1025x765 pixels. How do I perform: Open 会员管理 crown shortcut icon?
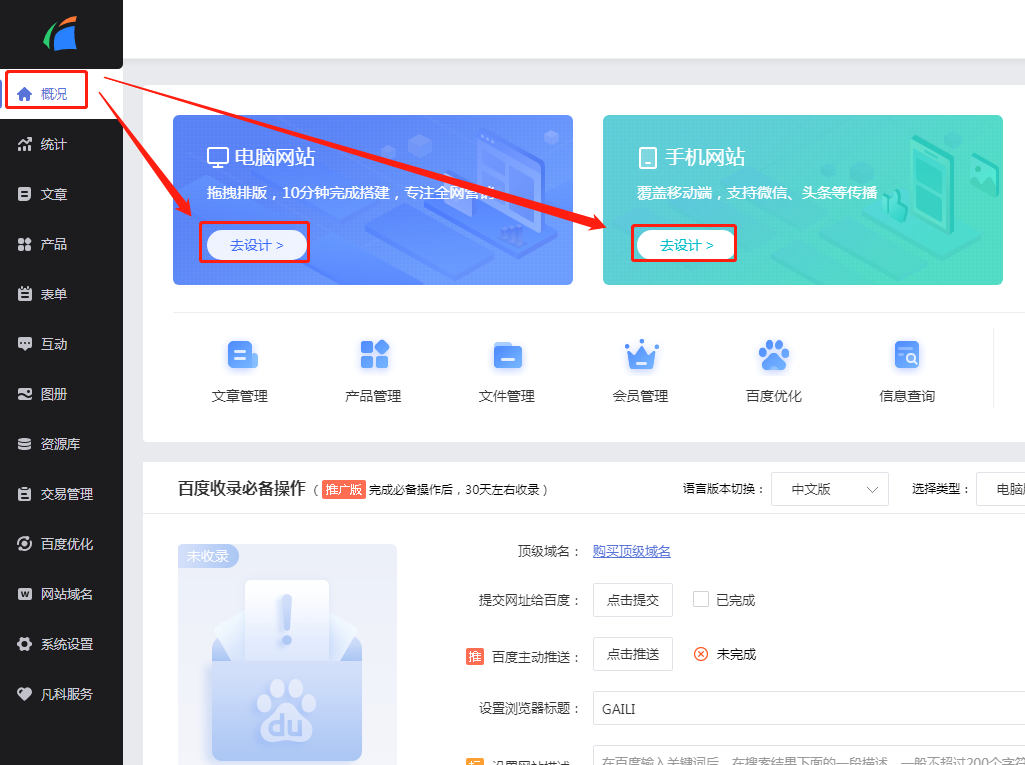click(x=641, y=354)
